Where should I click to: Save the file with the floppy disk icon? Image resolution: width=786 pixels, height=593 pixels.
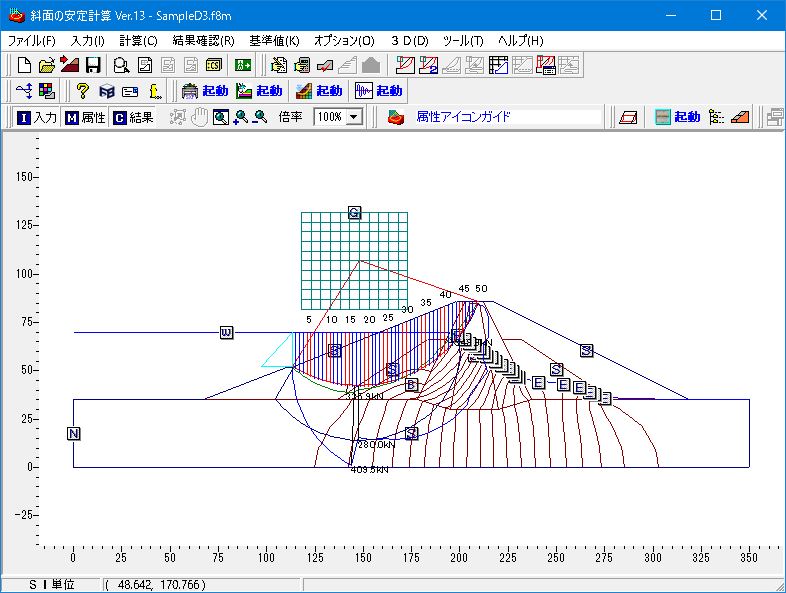point(93,65)
